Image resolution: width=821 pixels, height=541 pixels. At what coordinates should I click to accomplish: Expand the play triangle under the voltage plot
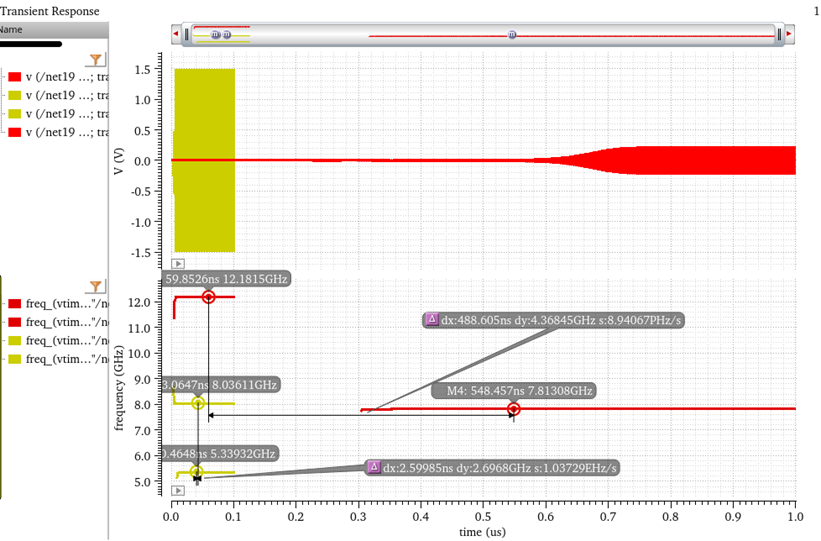[179, 263]
